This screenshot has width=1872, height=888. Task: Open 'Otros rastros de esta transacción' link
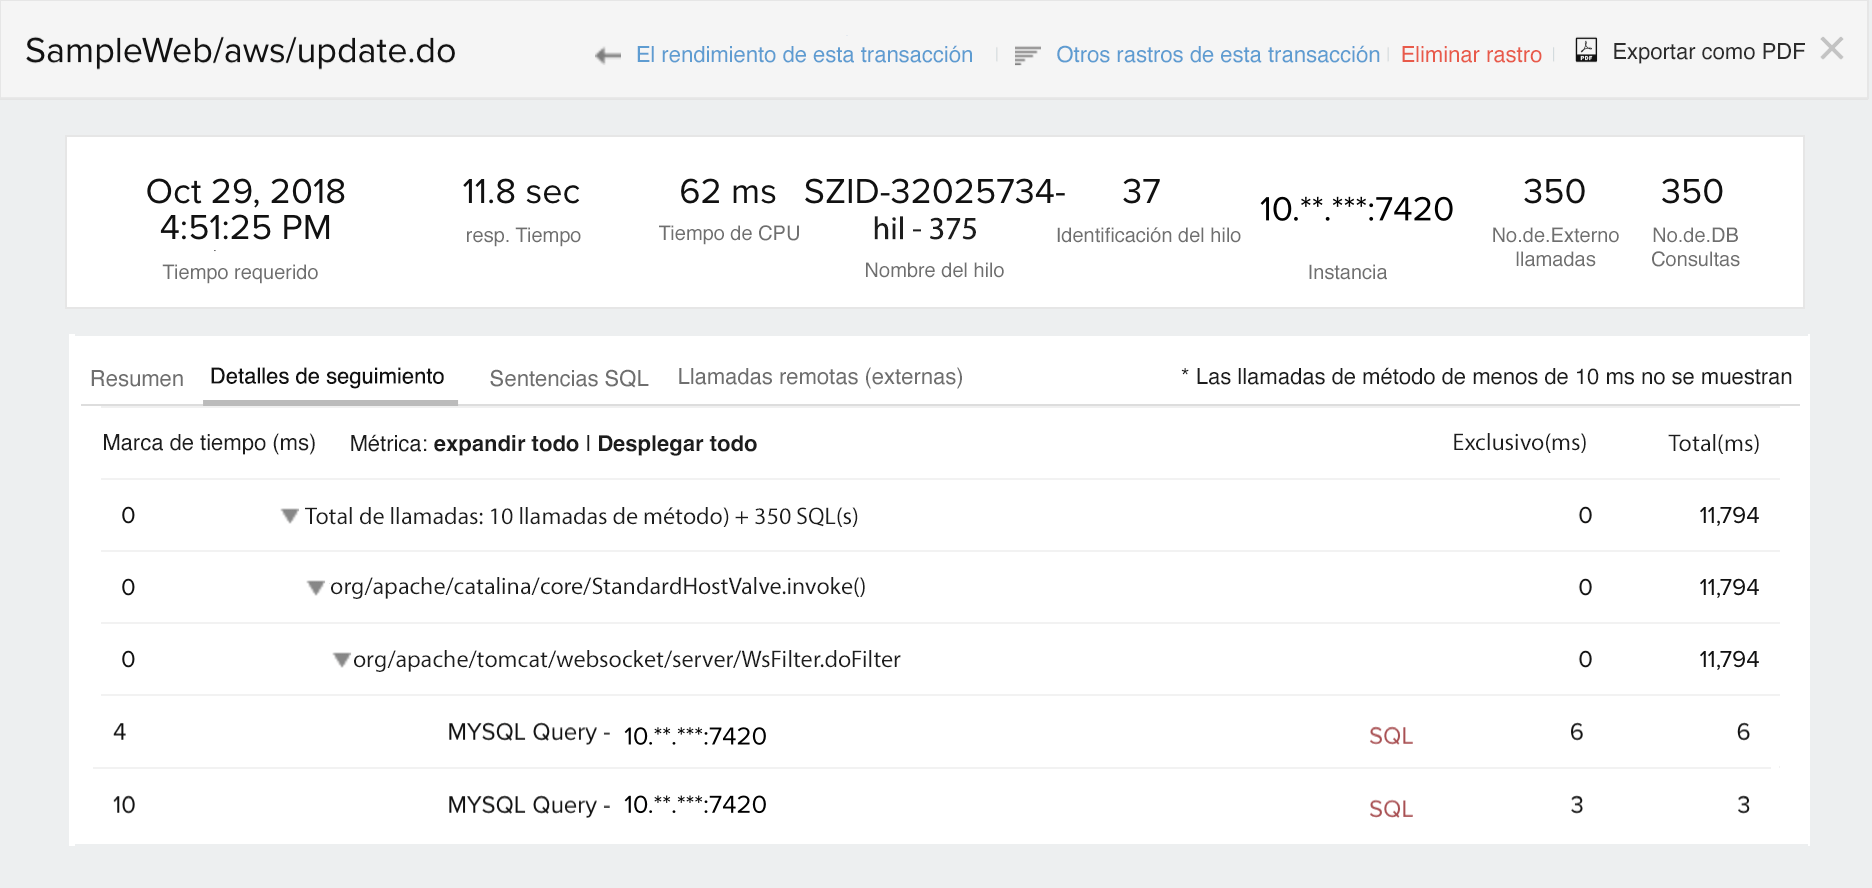(x=1217, y=55)
